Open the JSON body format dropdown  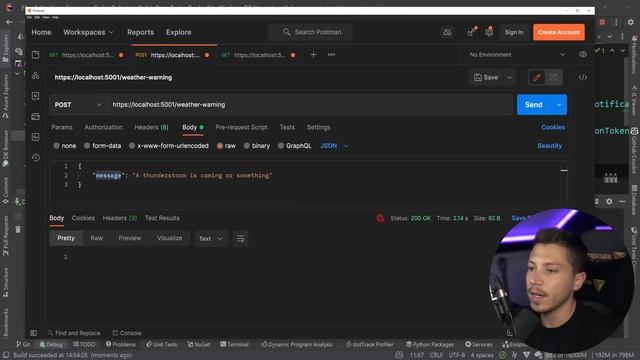(x=334, y=146)
